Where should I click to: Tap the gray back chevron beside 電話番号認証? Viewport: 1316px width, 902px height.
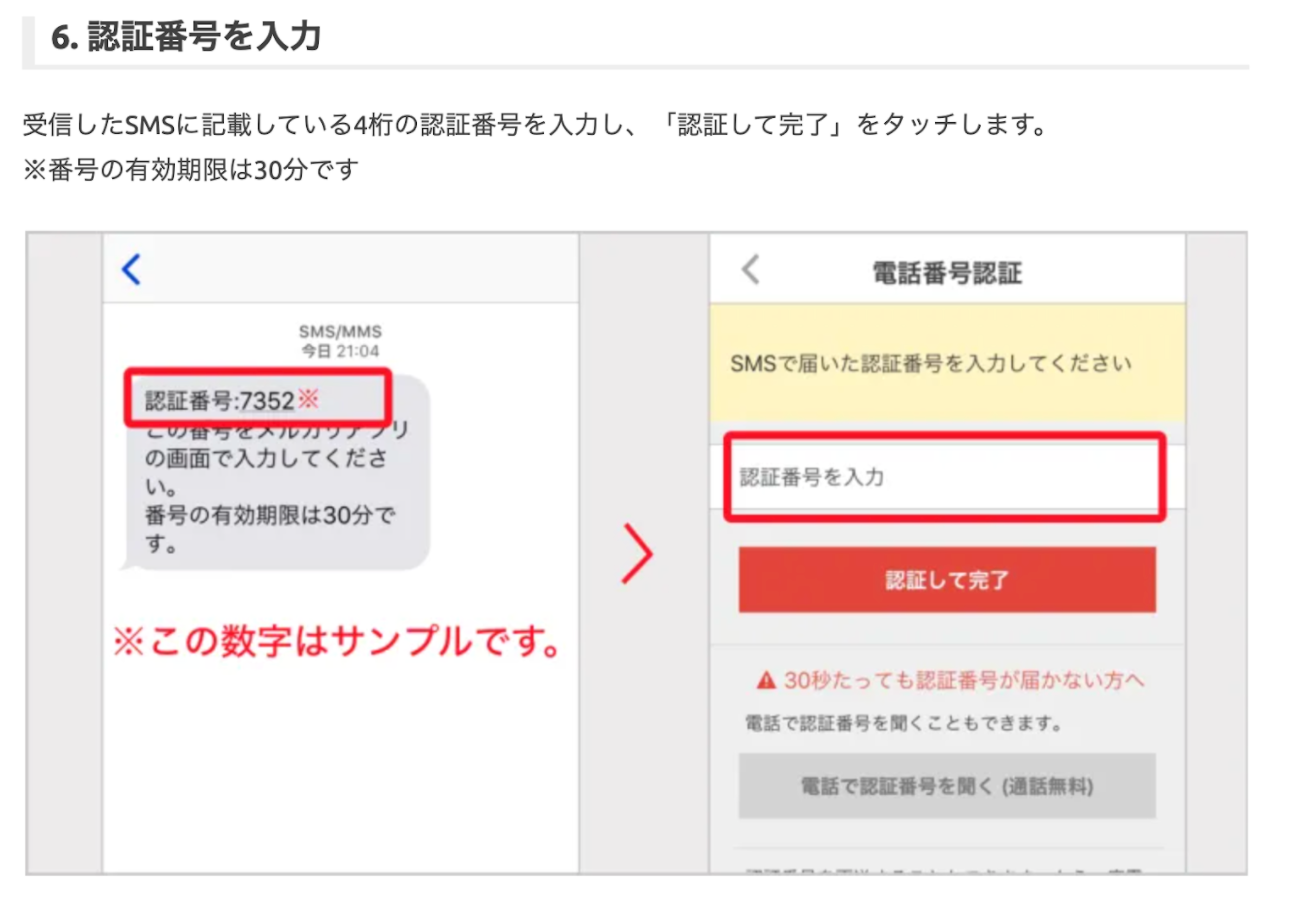pos(750,270)
